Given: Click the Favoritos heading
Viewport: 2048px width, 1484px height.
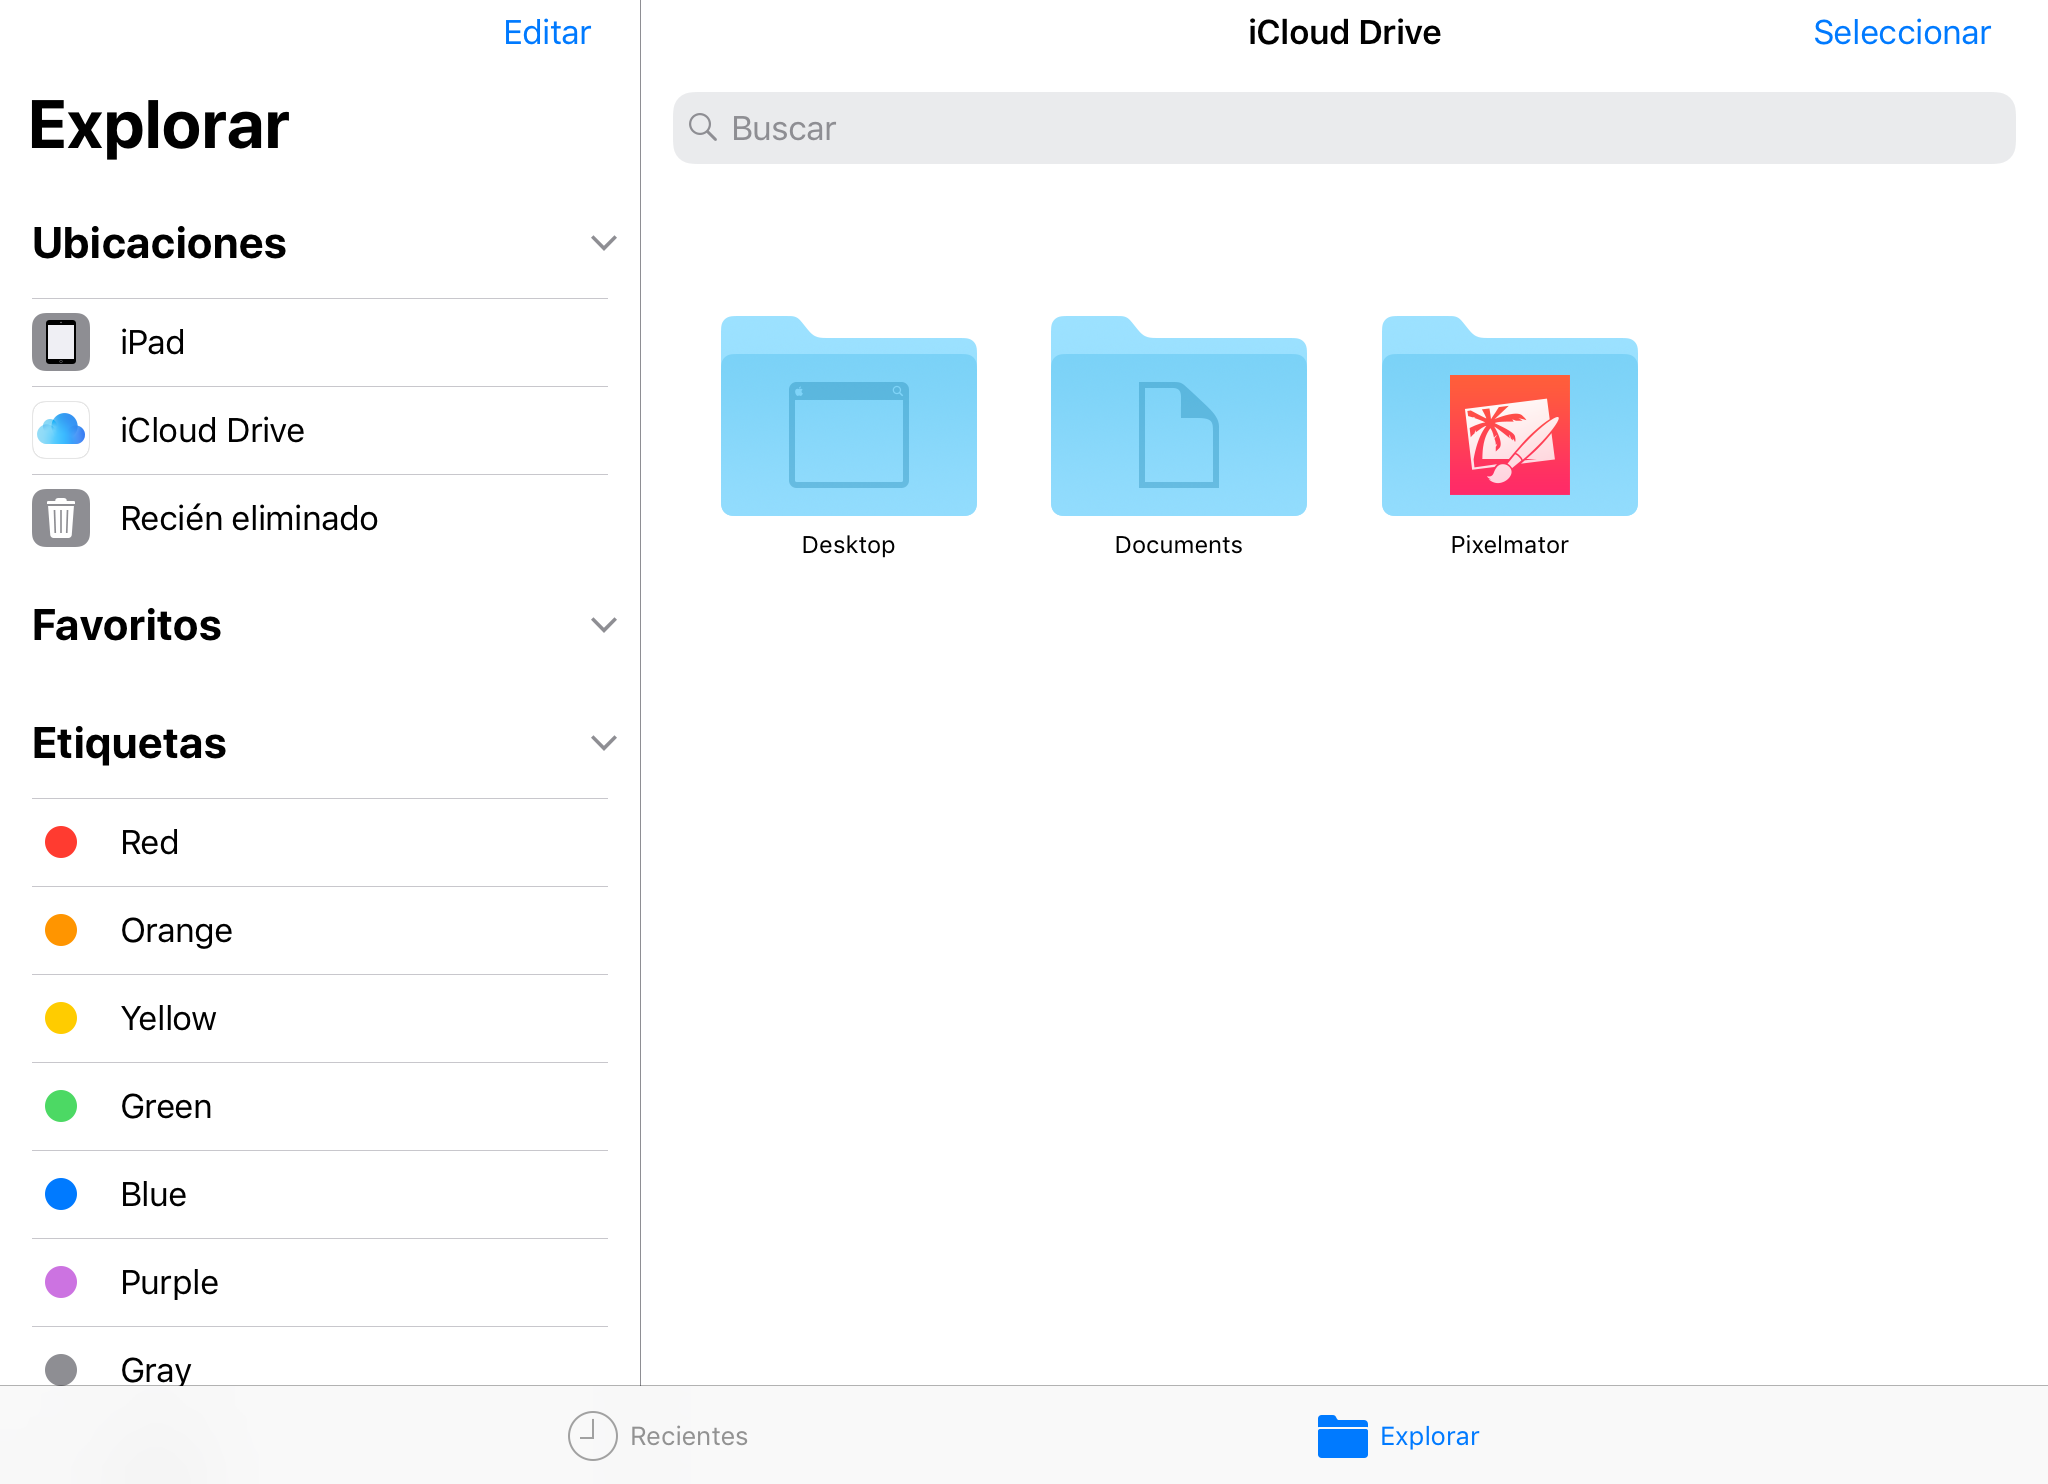Looking at the screenshot, I should 127,625.
